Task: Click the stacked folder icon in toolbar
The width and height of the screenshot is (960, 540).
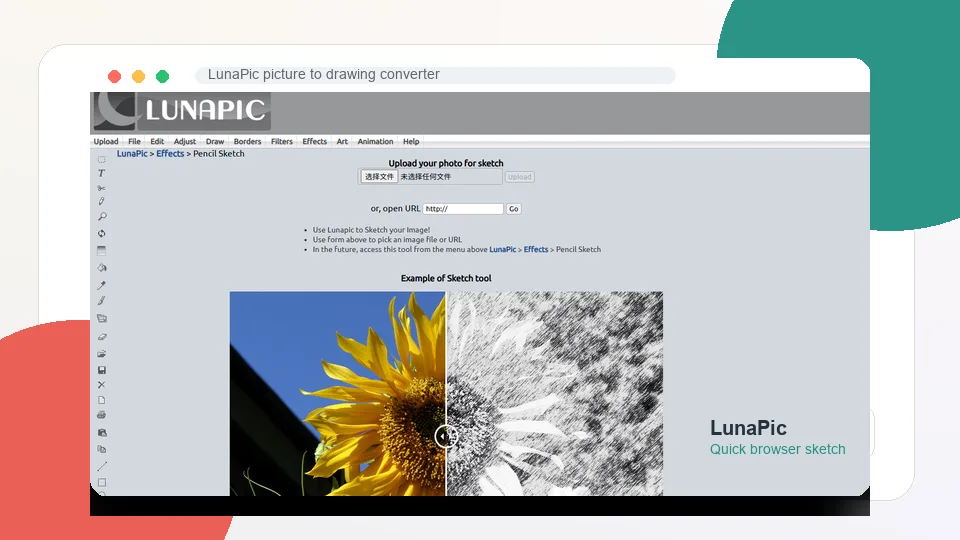Action: click(x=102, y=318)
